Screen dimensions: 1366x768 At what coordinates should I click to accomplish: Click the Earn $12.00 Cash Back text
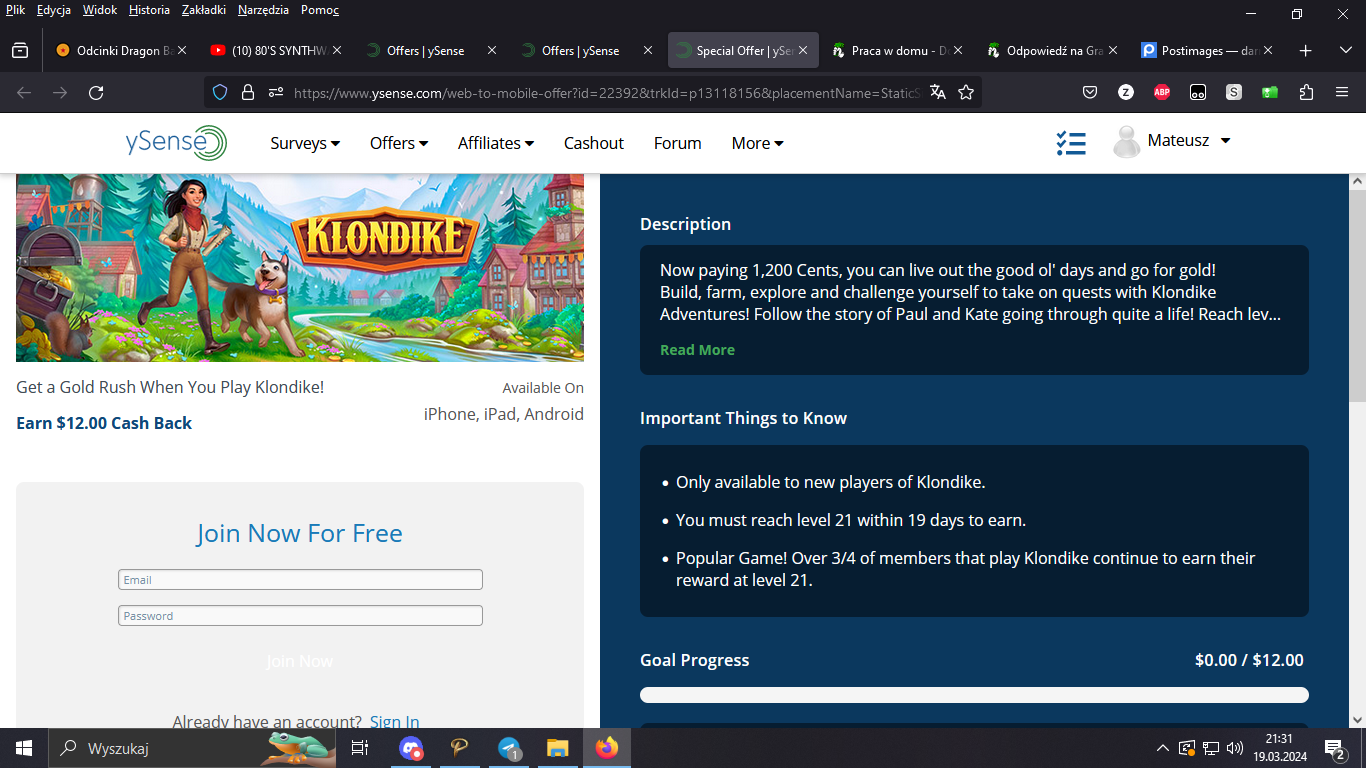click(104, 423)
